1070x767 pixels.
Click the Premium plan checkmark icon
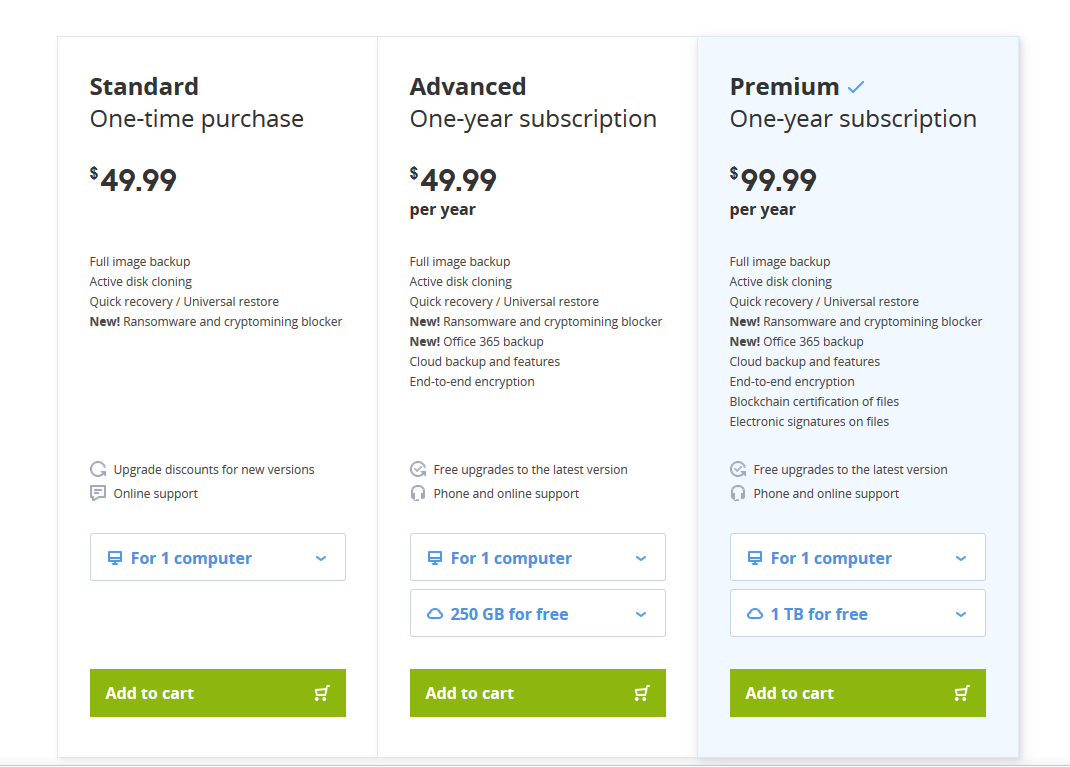point(856,87)
